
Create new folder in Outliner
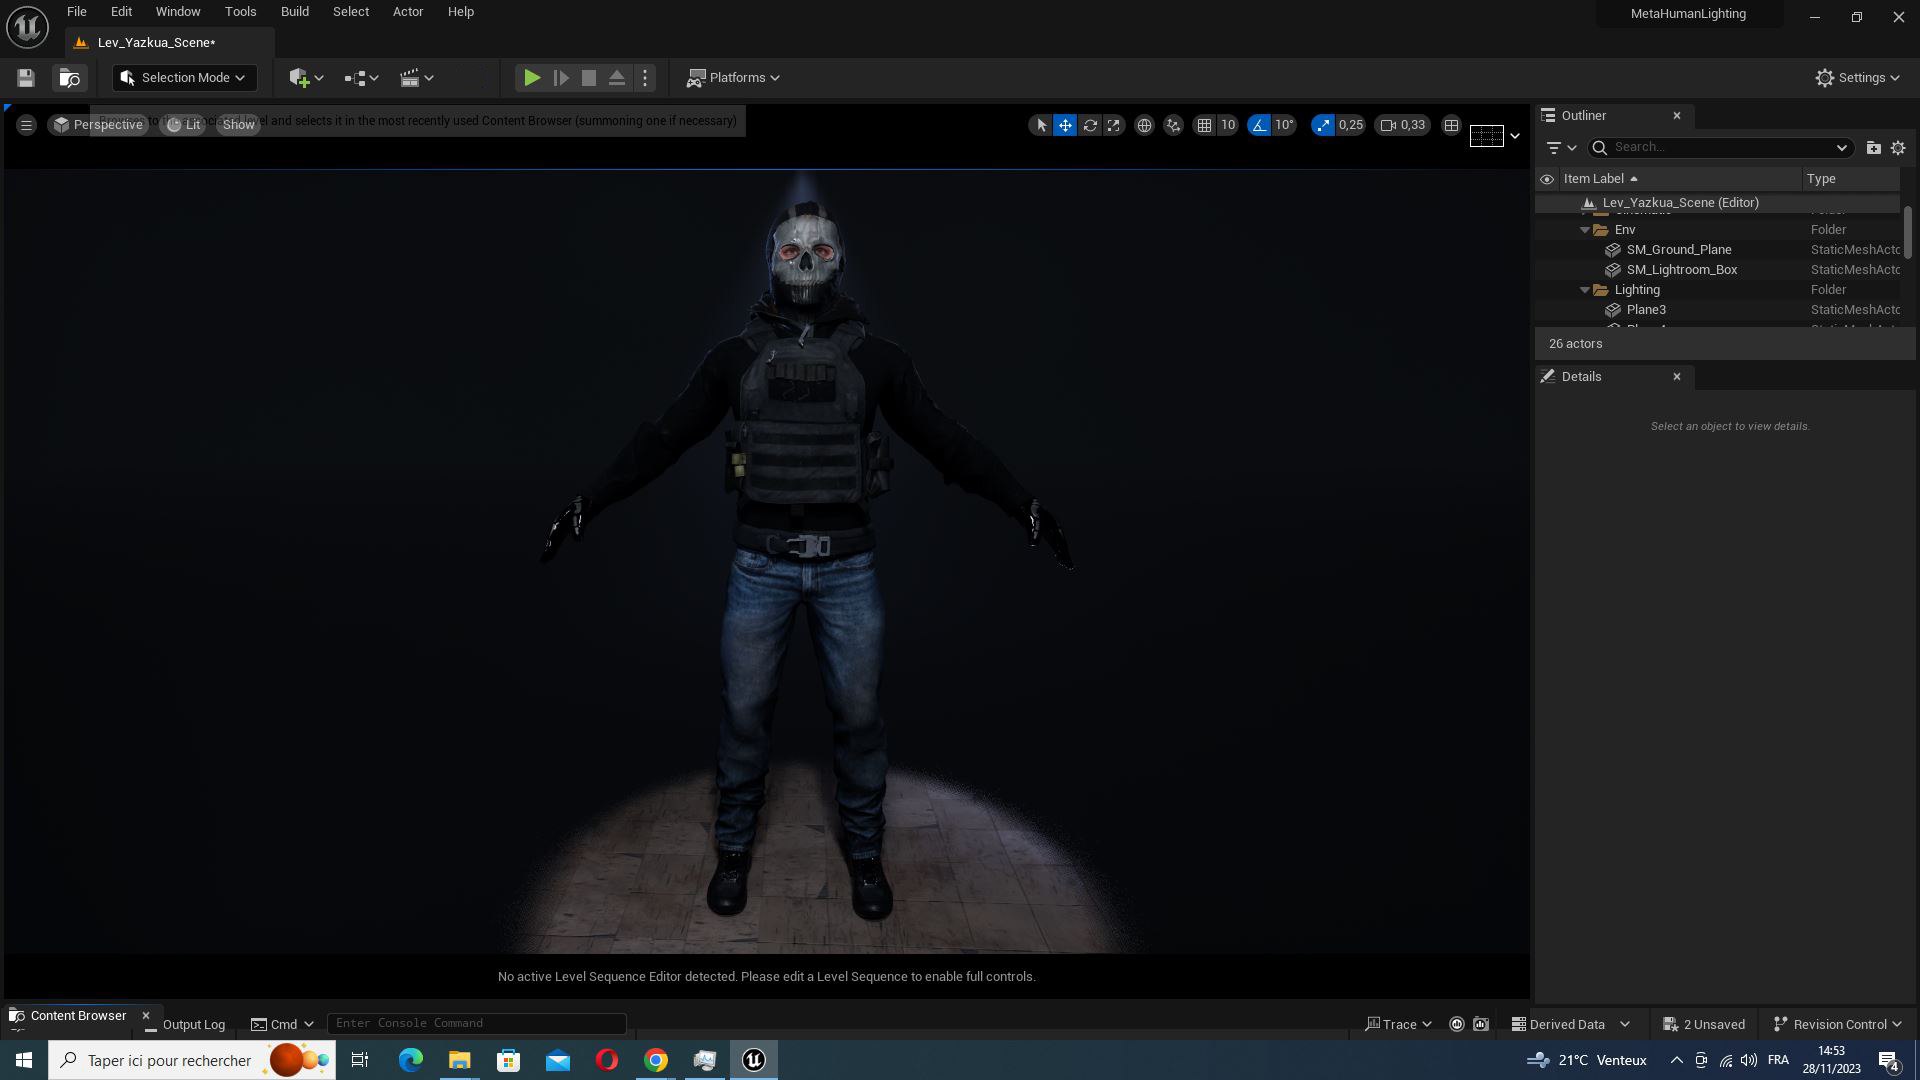point(1873,148)
